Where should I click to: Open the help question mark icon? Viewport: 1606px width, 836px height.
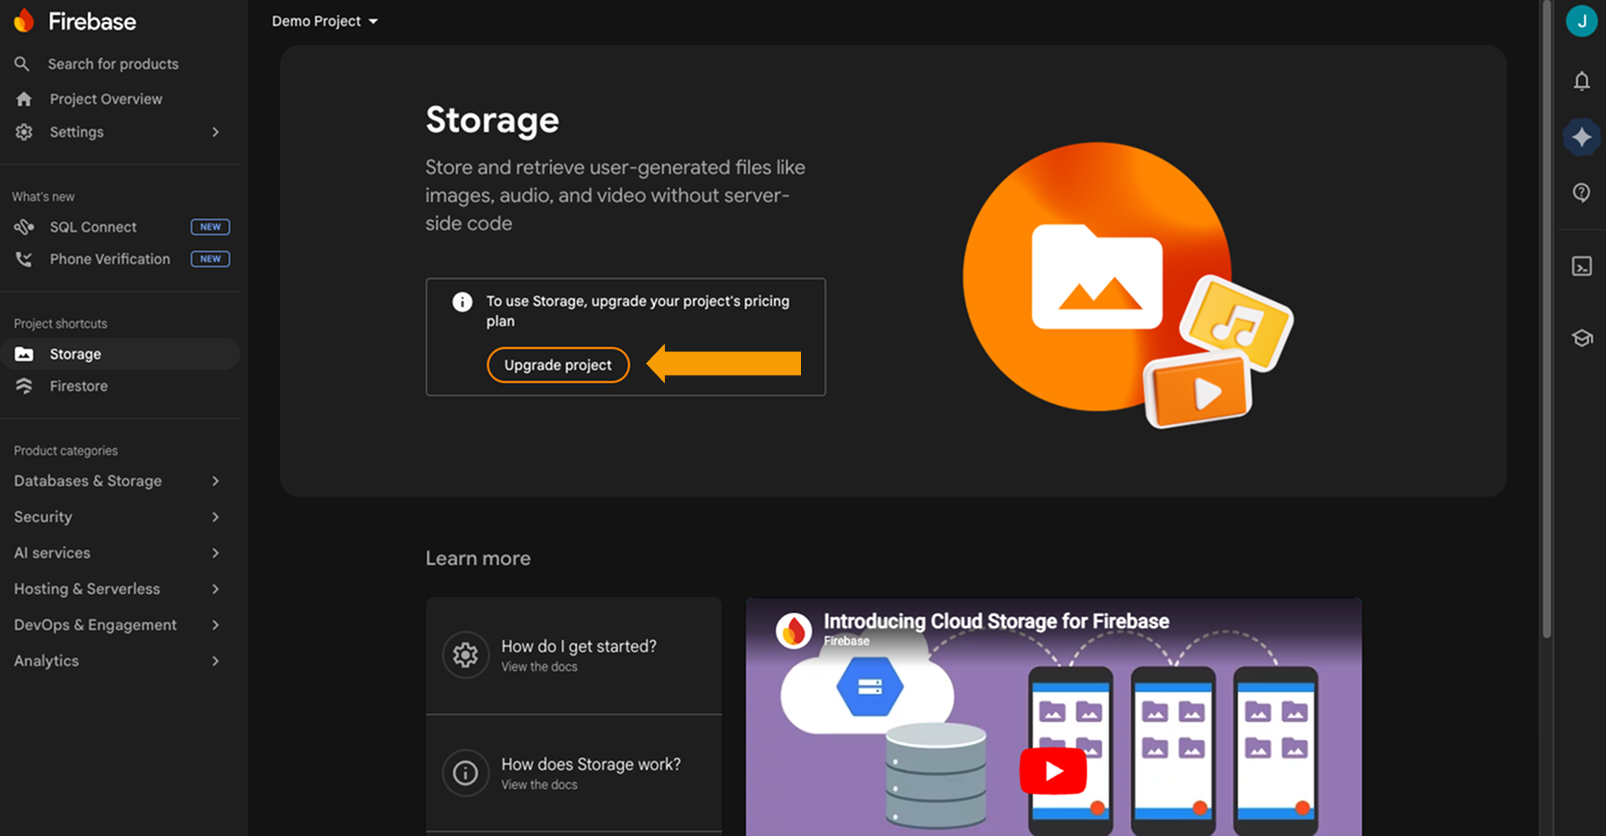tap(1581, 192)
